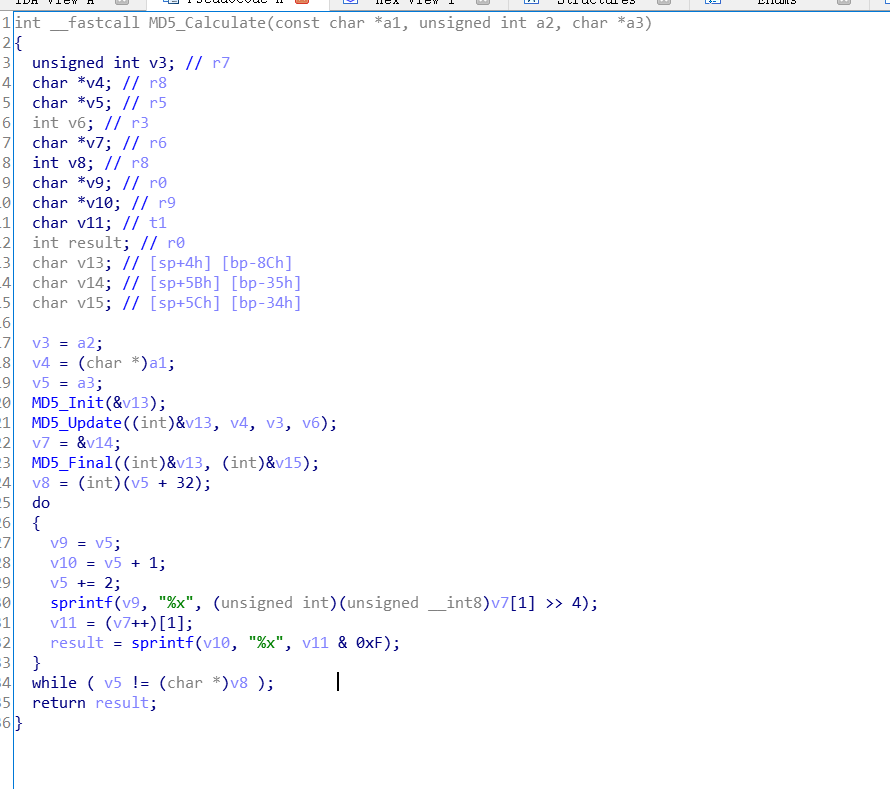890x789 pixels.
Task: Select the '[sp+5Bh]' stack offset comment
Action: (185, 283)
